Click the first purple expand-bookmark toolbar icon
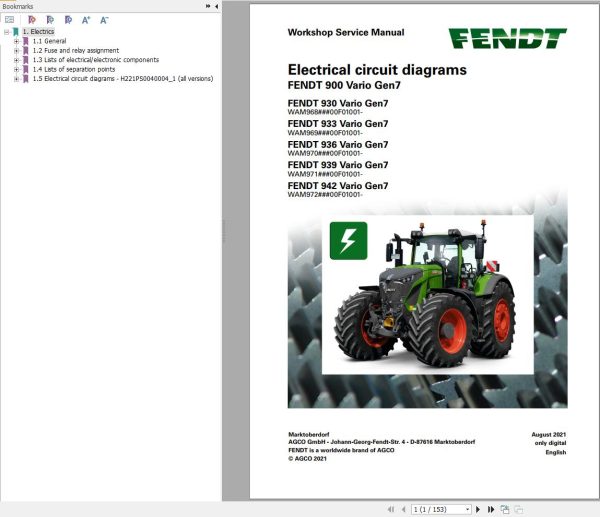 tap(32, 20)
